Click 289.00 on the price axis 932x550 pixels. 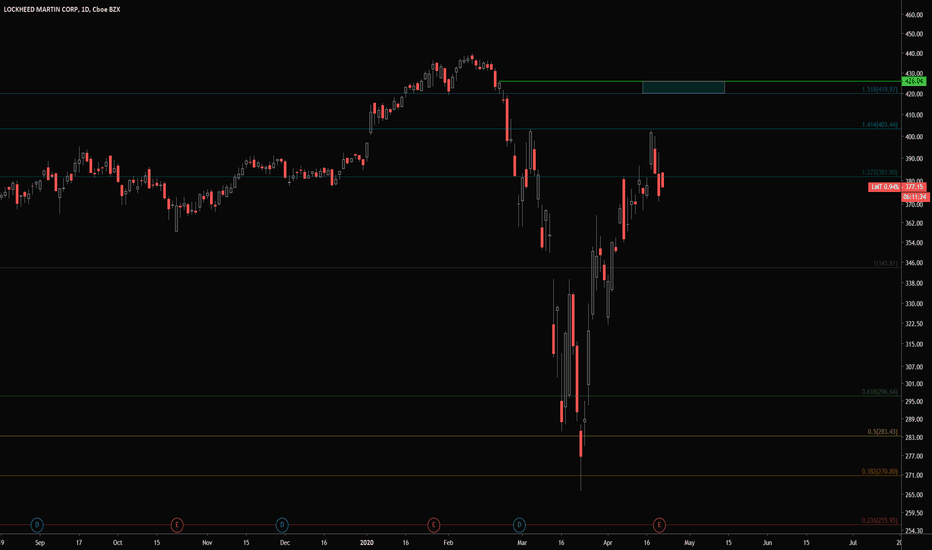tap(914, 419)
